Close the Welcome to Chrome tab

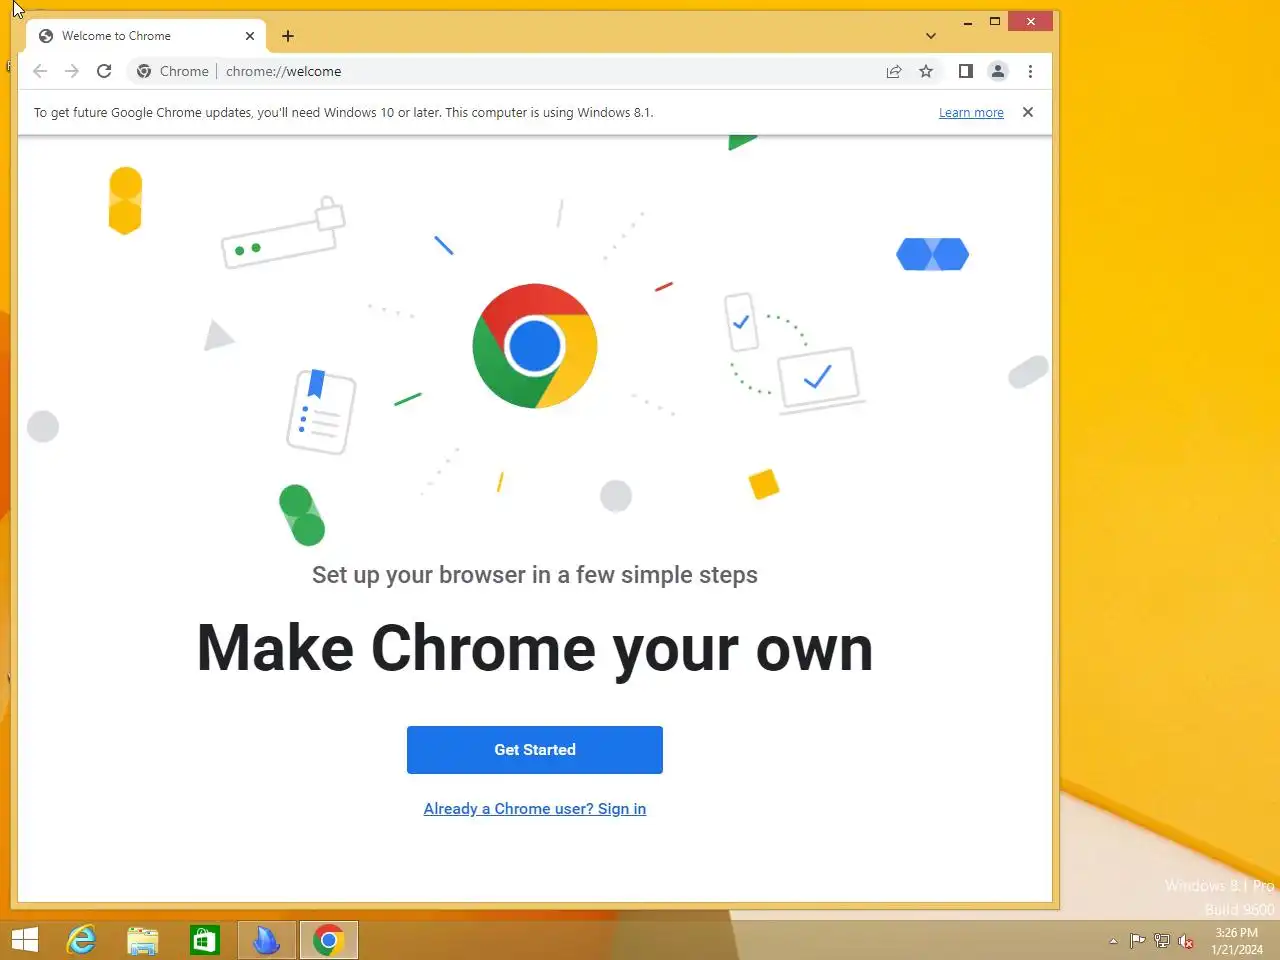click(x=249, y=36)
